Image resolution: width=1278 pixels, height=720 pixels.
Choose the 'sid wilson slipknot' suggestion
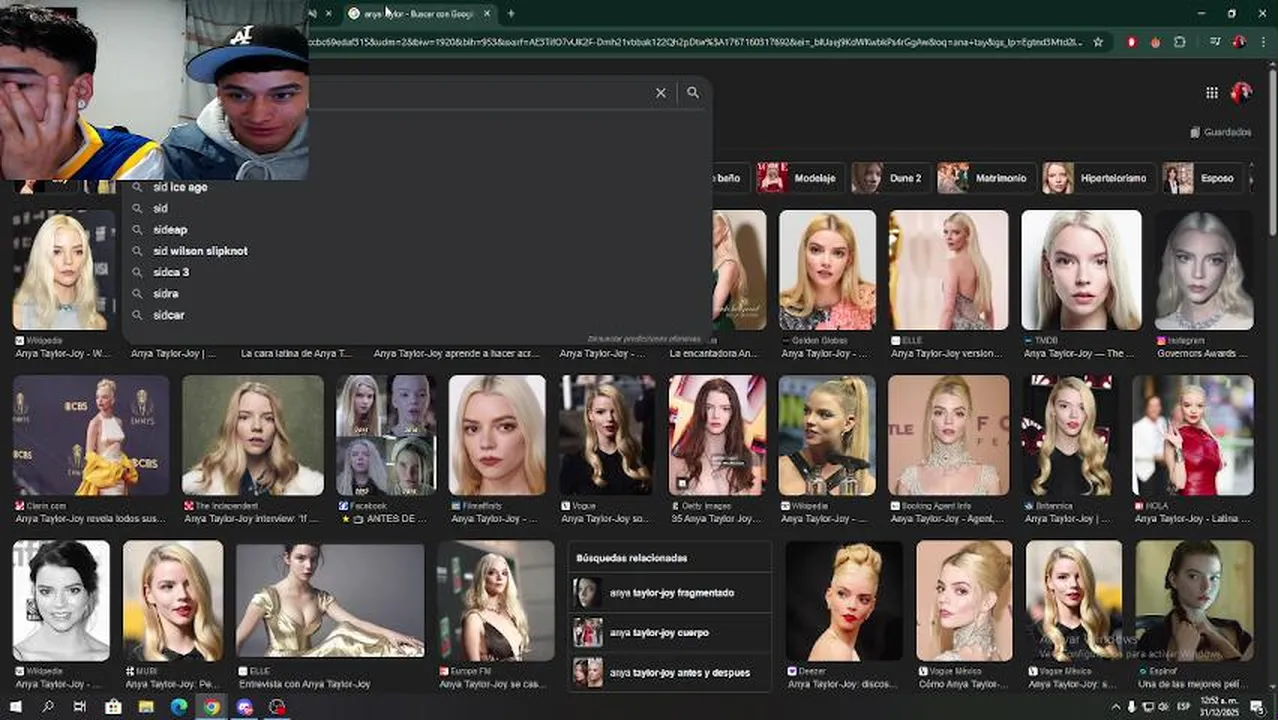417,251
